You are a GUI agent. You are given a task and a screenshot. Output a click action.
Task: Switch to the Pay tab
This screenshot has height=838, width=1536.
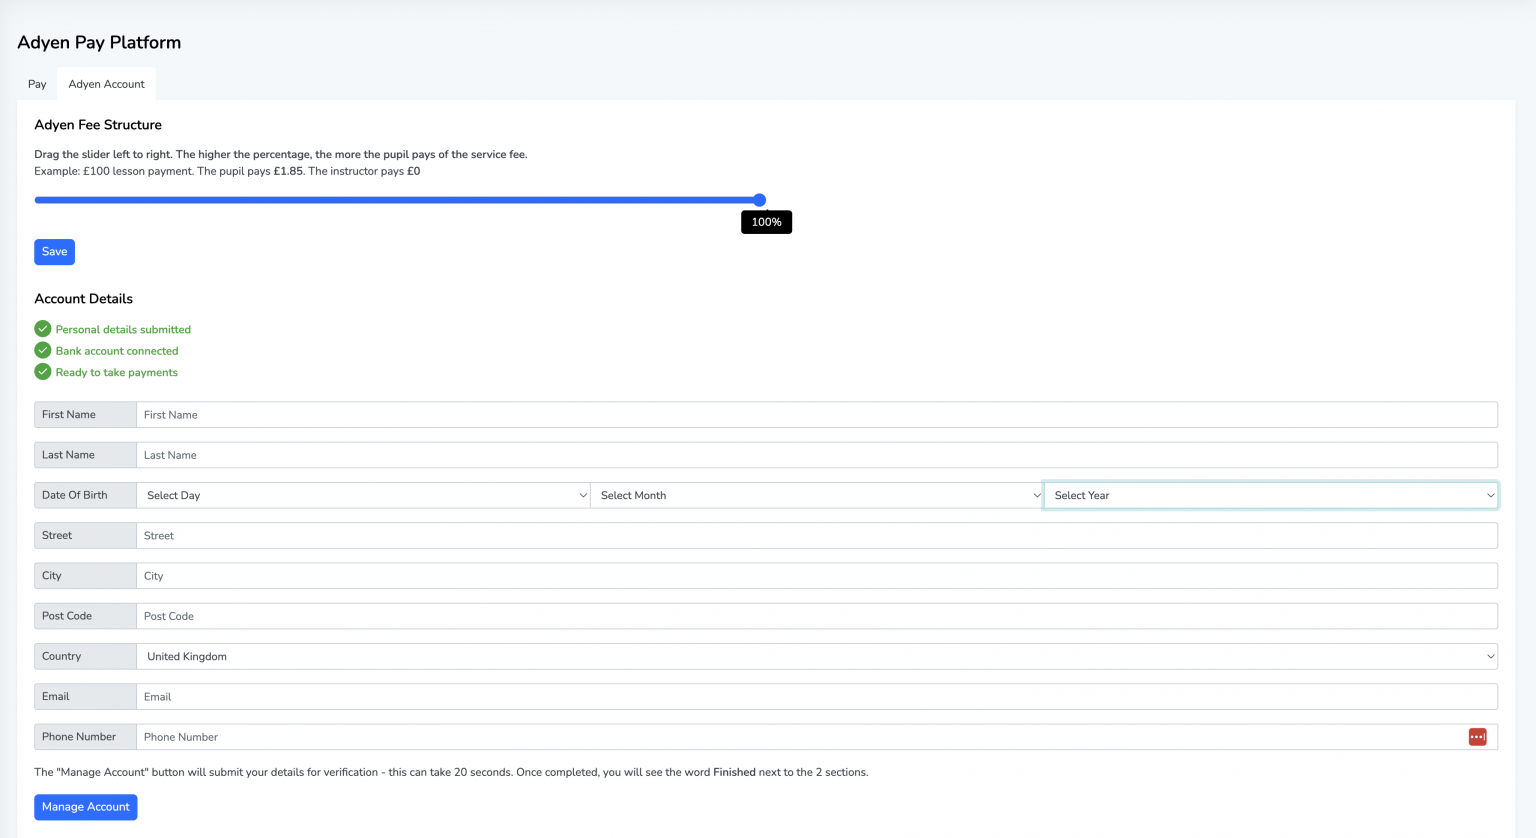coord(37,84)
